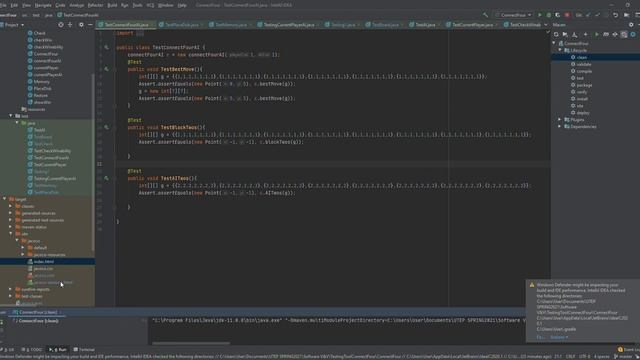Open the Build menu

[112, 5]
